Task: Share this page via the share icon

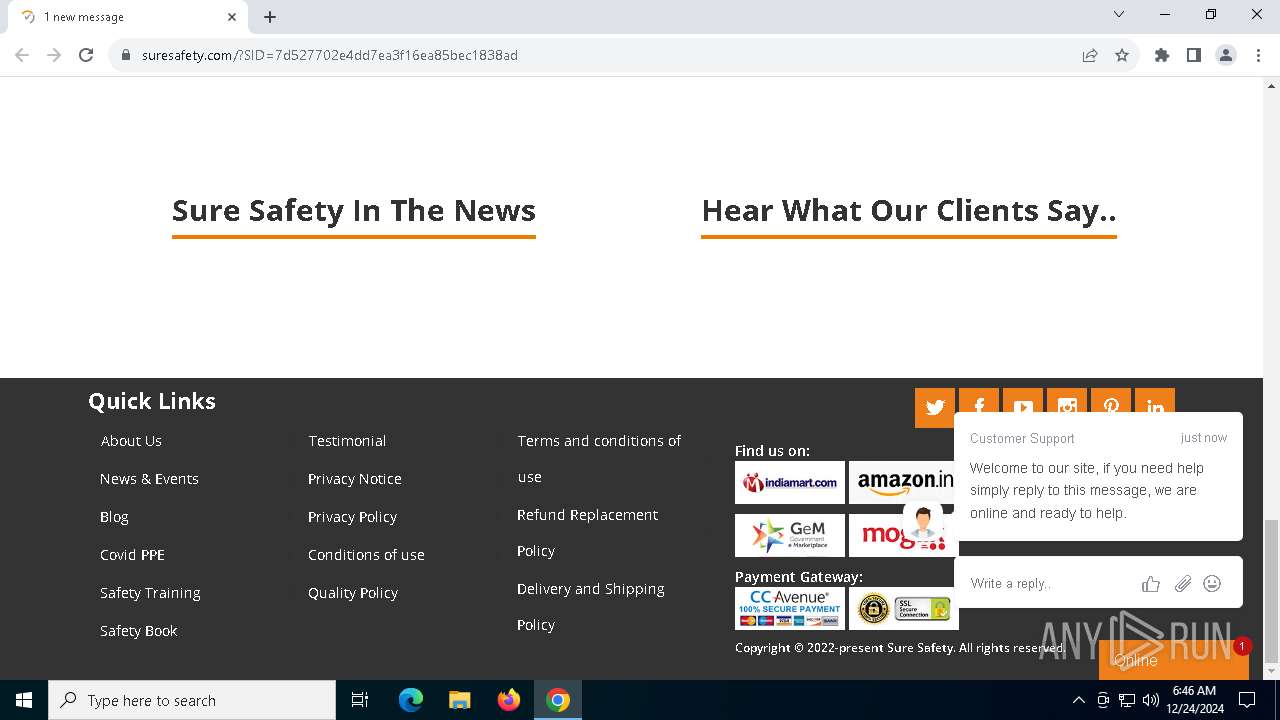Action: point(1090,55)
